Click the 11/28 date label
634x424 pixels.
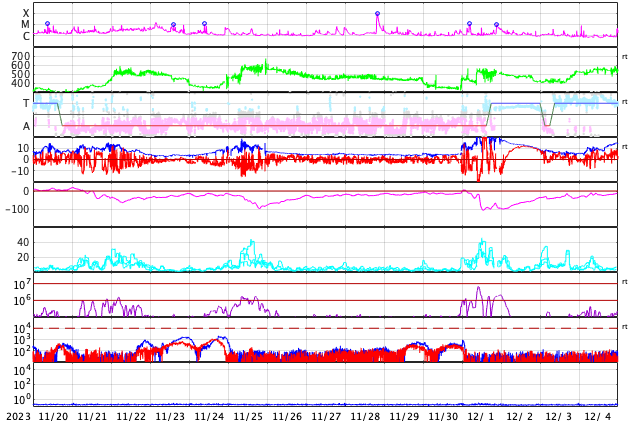click(365, 416)
